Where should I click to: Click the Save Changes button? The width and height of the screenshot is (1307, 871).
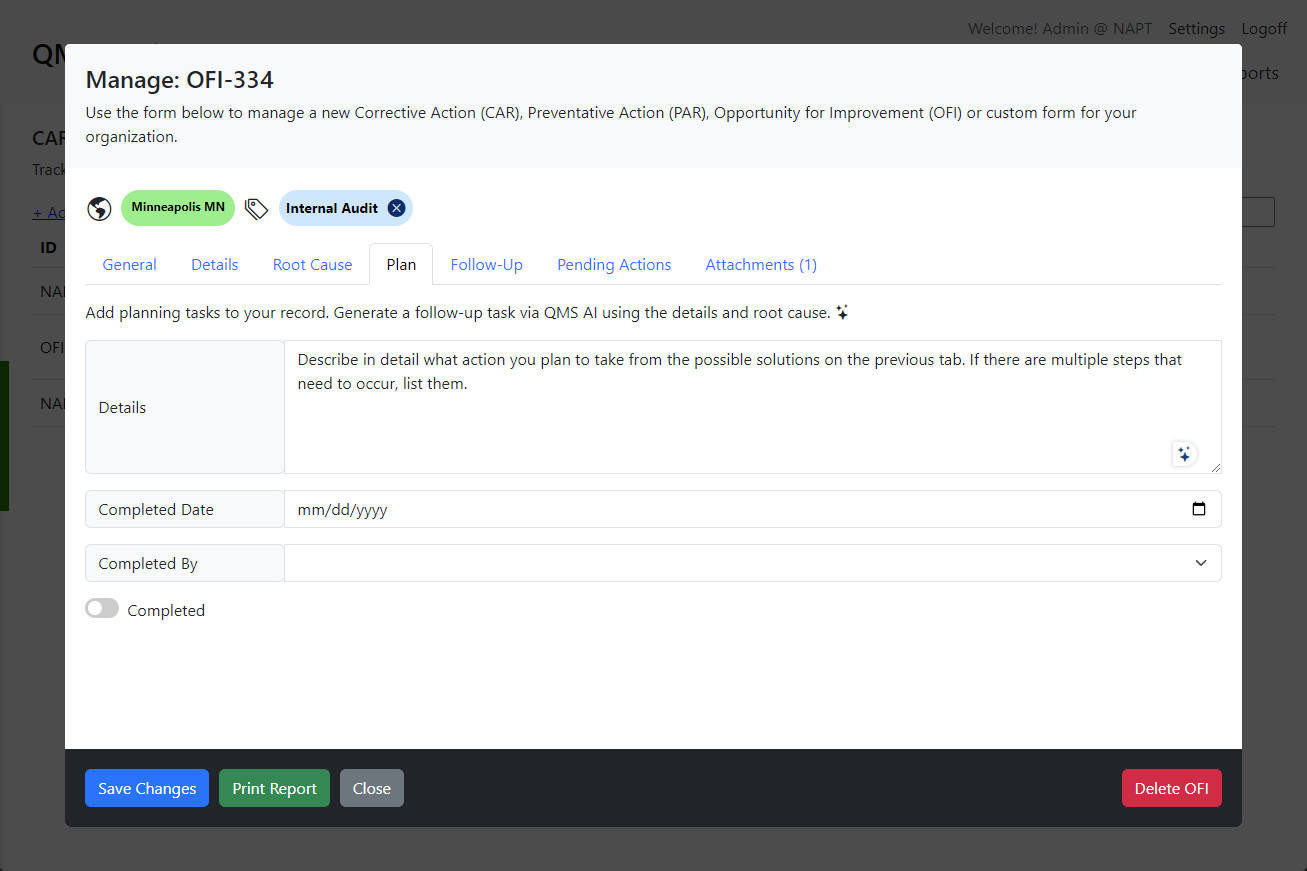147,788
